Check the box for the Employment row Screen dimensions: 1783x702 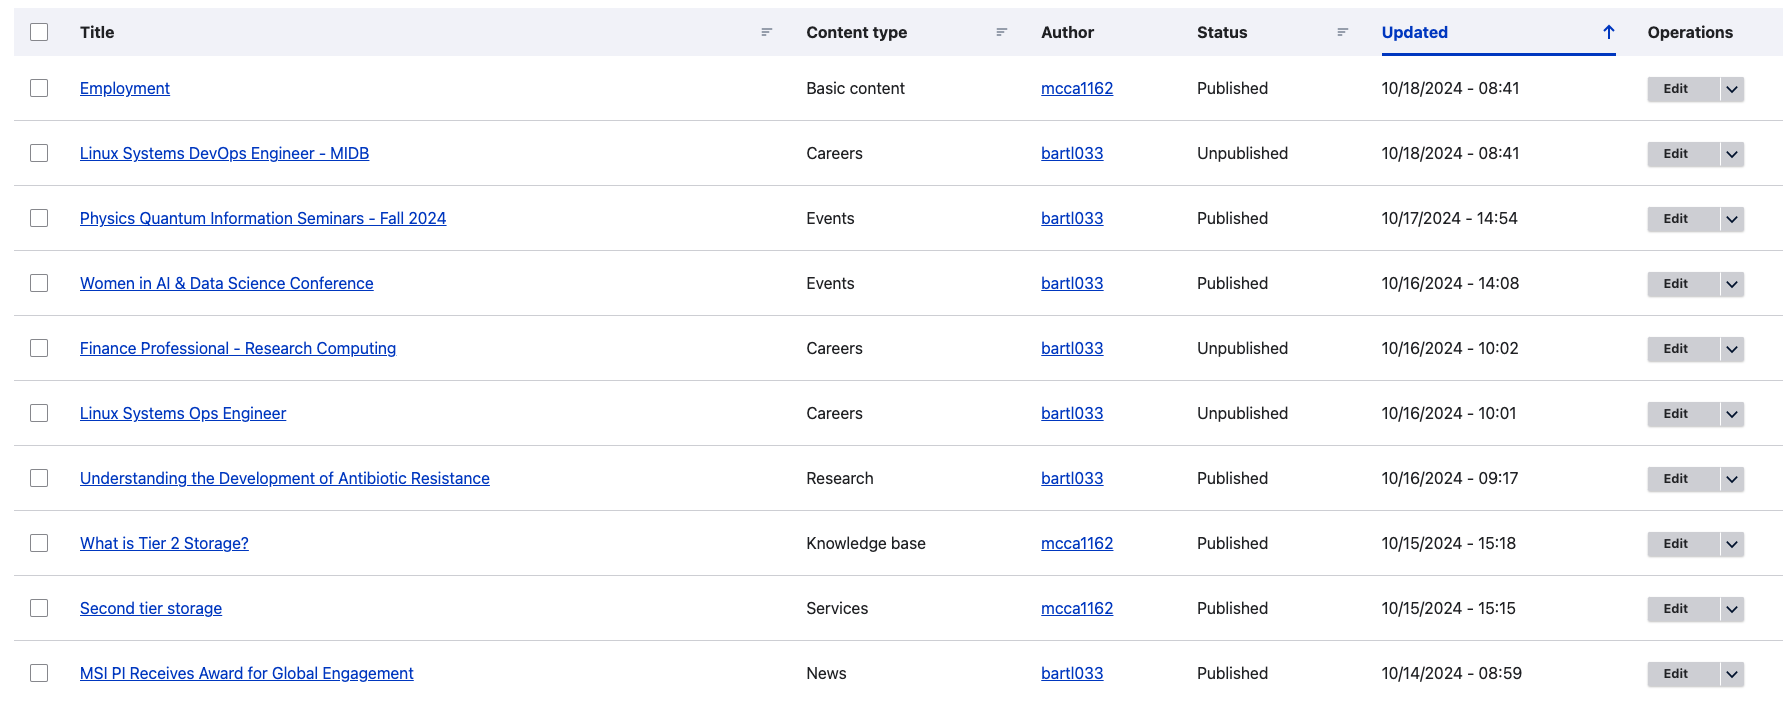[x=39, y=88]
